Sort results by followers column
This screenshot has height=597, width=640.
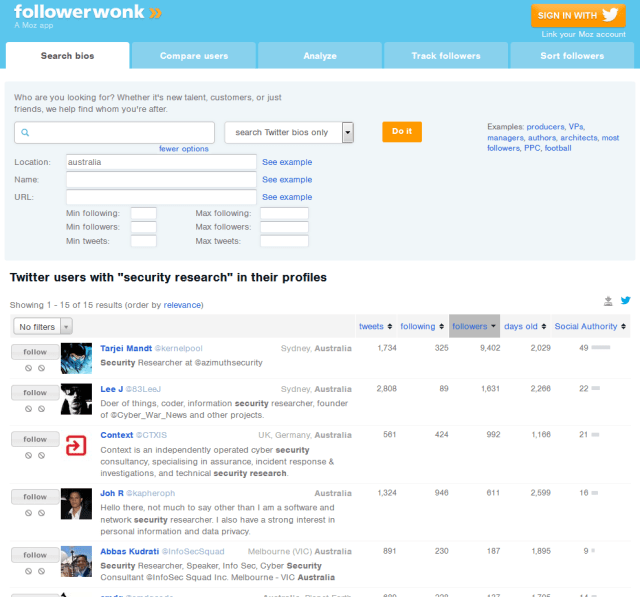(x=474, y=326)
